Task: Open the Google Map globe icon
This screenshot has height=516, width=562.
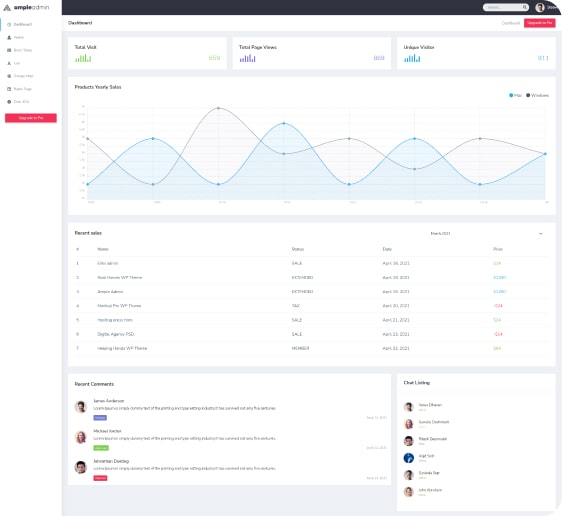Action: [9, 76]
